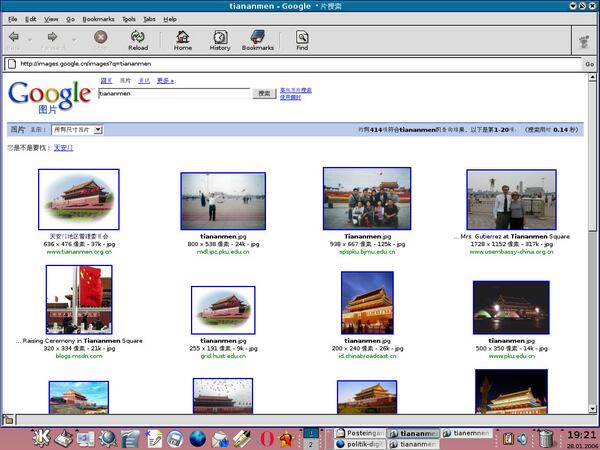Open the KDE K menu launcher
The height and width of the screenshot is (450, 600).
tap(41, 439)
